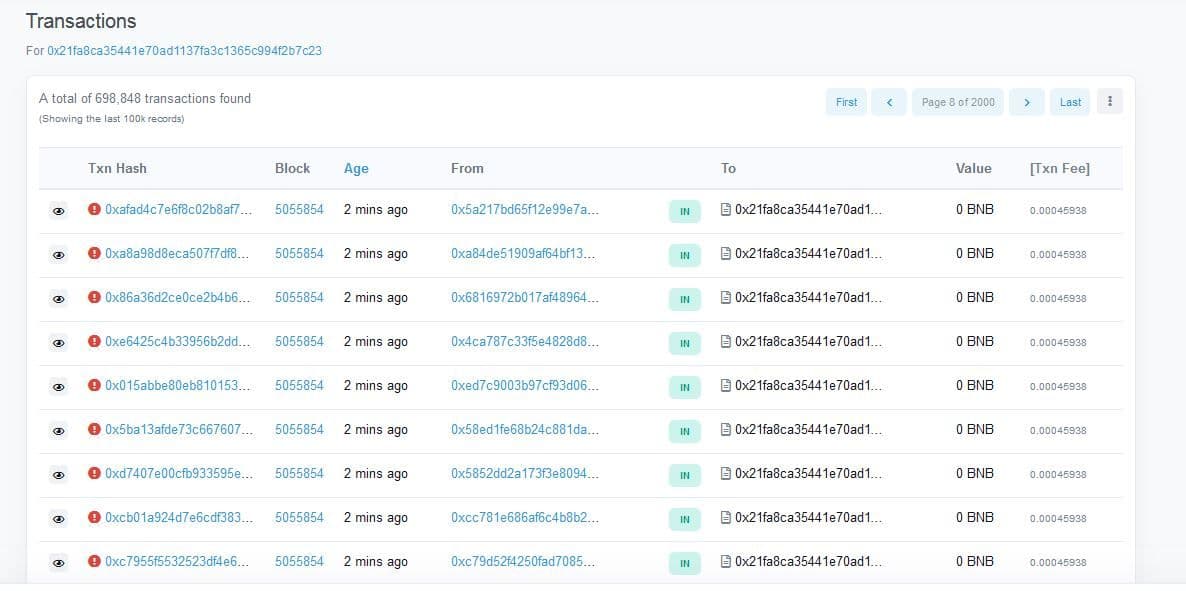This screenshot has width=1186, height=591.
Task: Open transaction hash 0xcb01a924d7e6cdf383
Action: [178, 517]
